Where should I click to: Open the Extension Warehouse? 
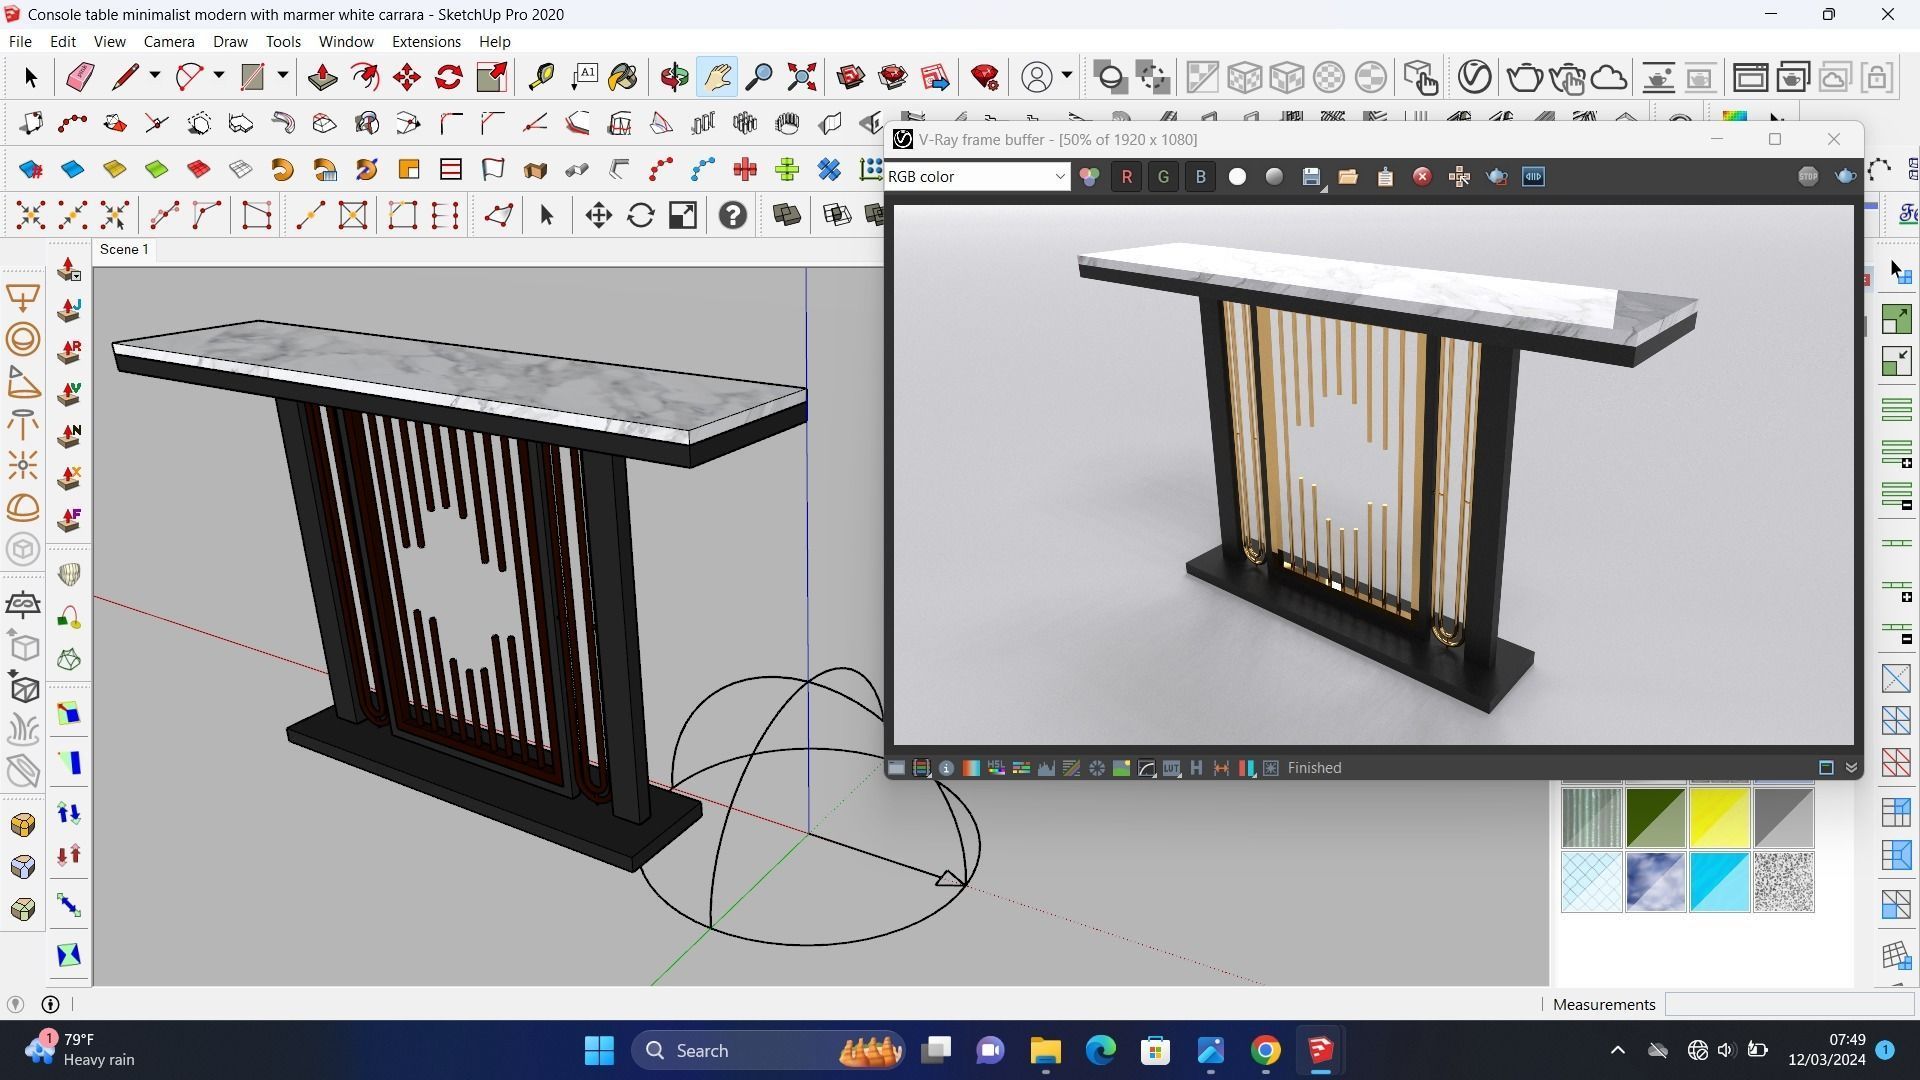click(x=893, y=77)
